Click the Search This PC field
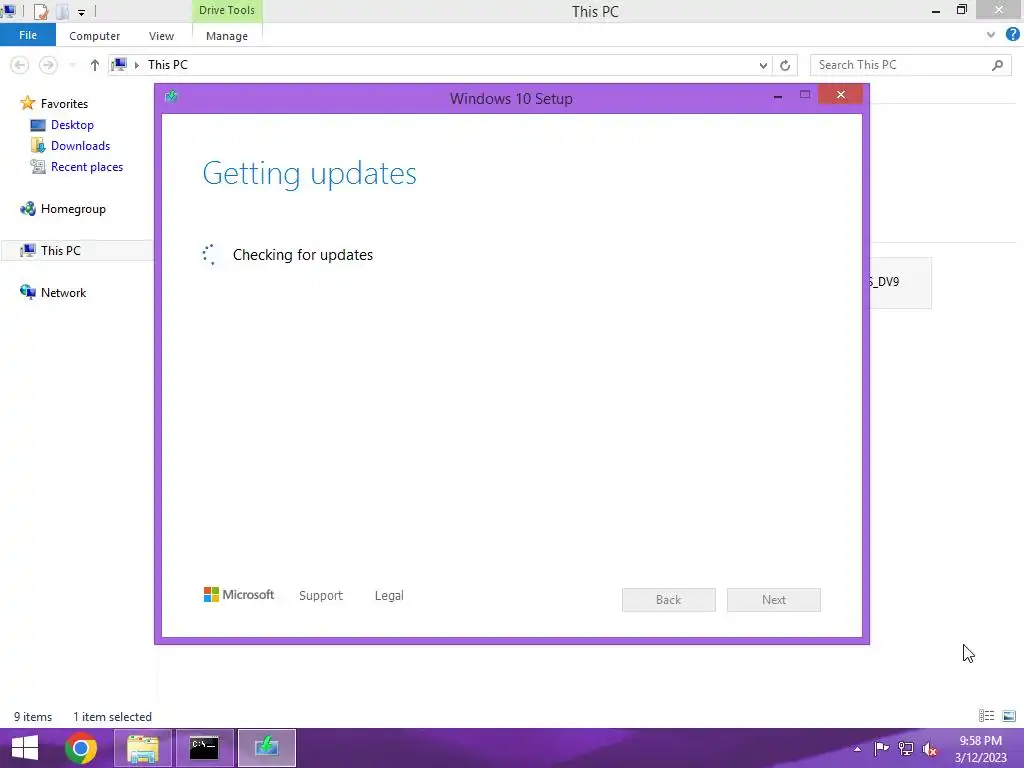The width and height of the screenshot is (1024, 768). 910,65
